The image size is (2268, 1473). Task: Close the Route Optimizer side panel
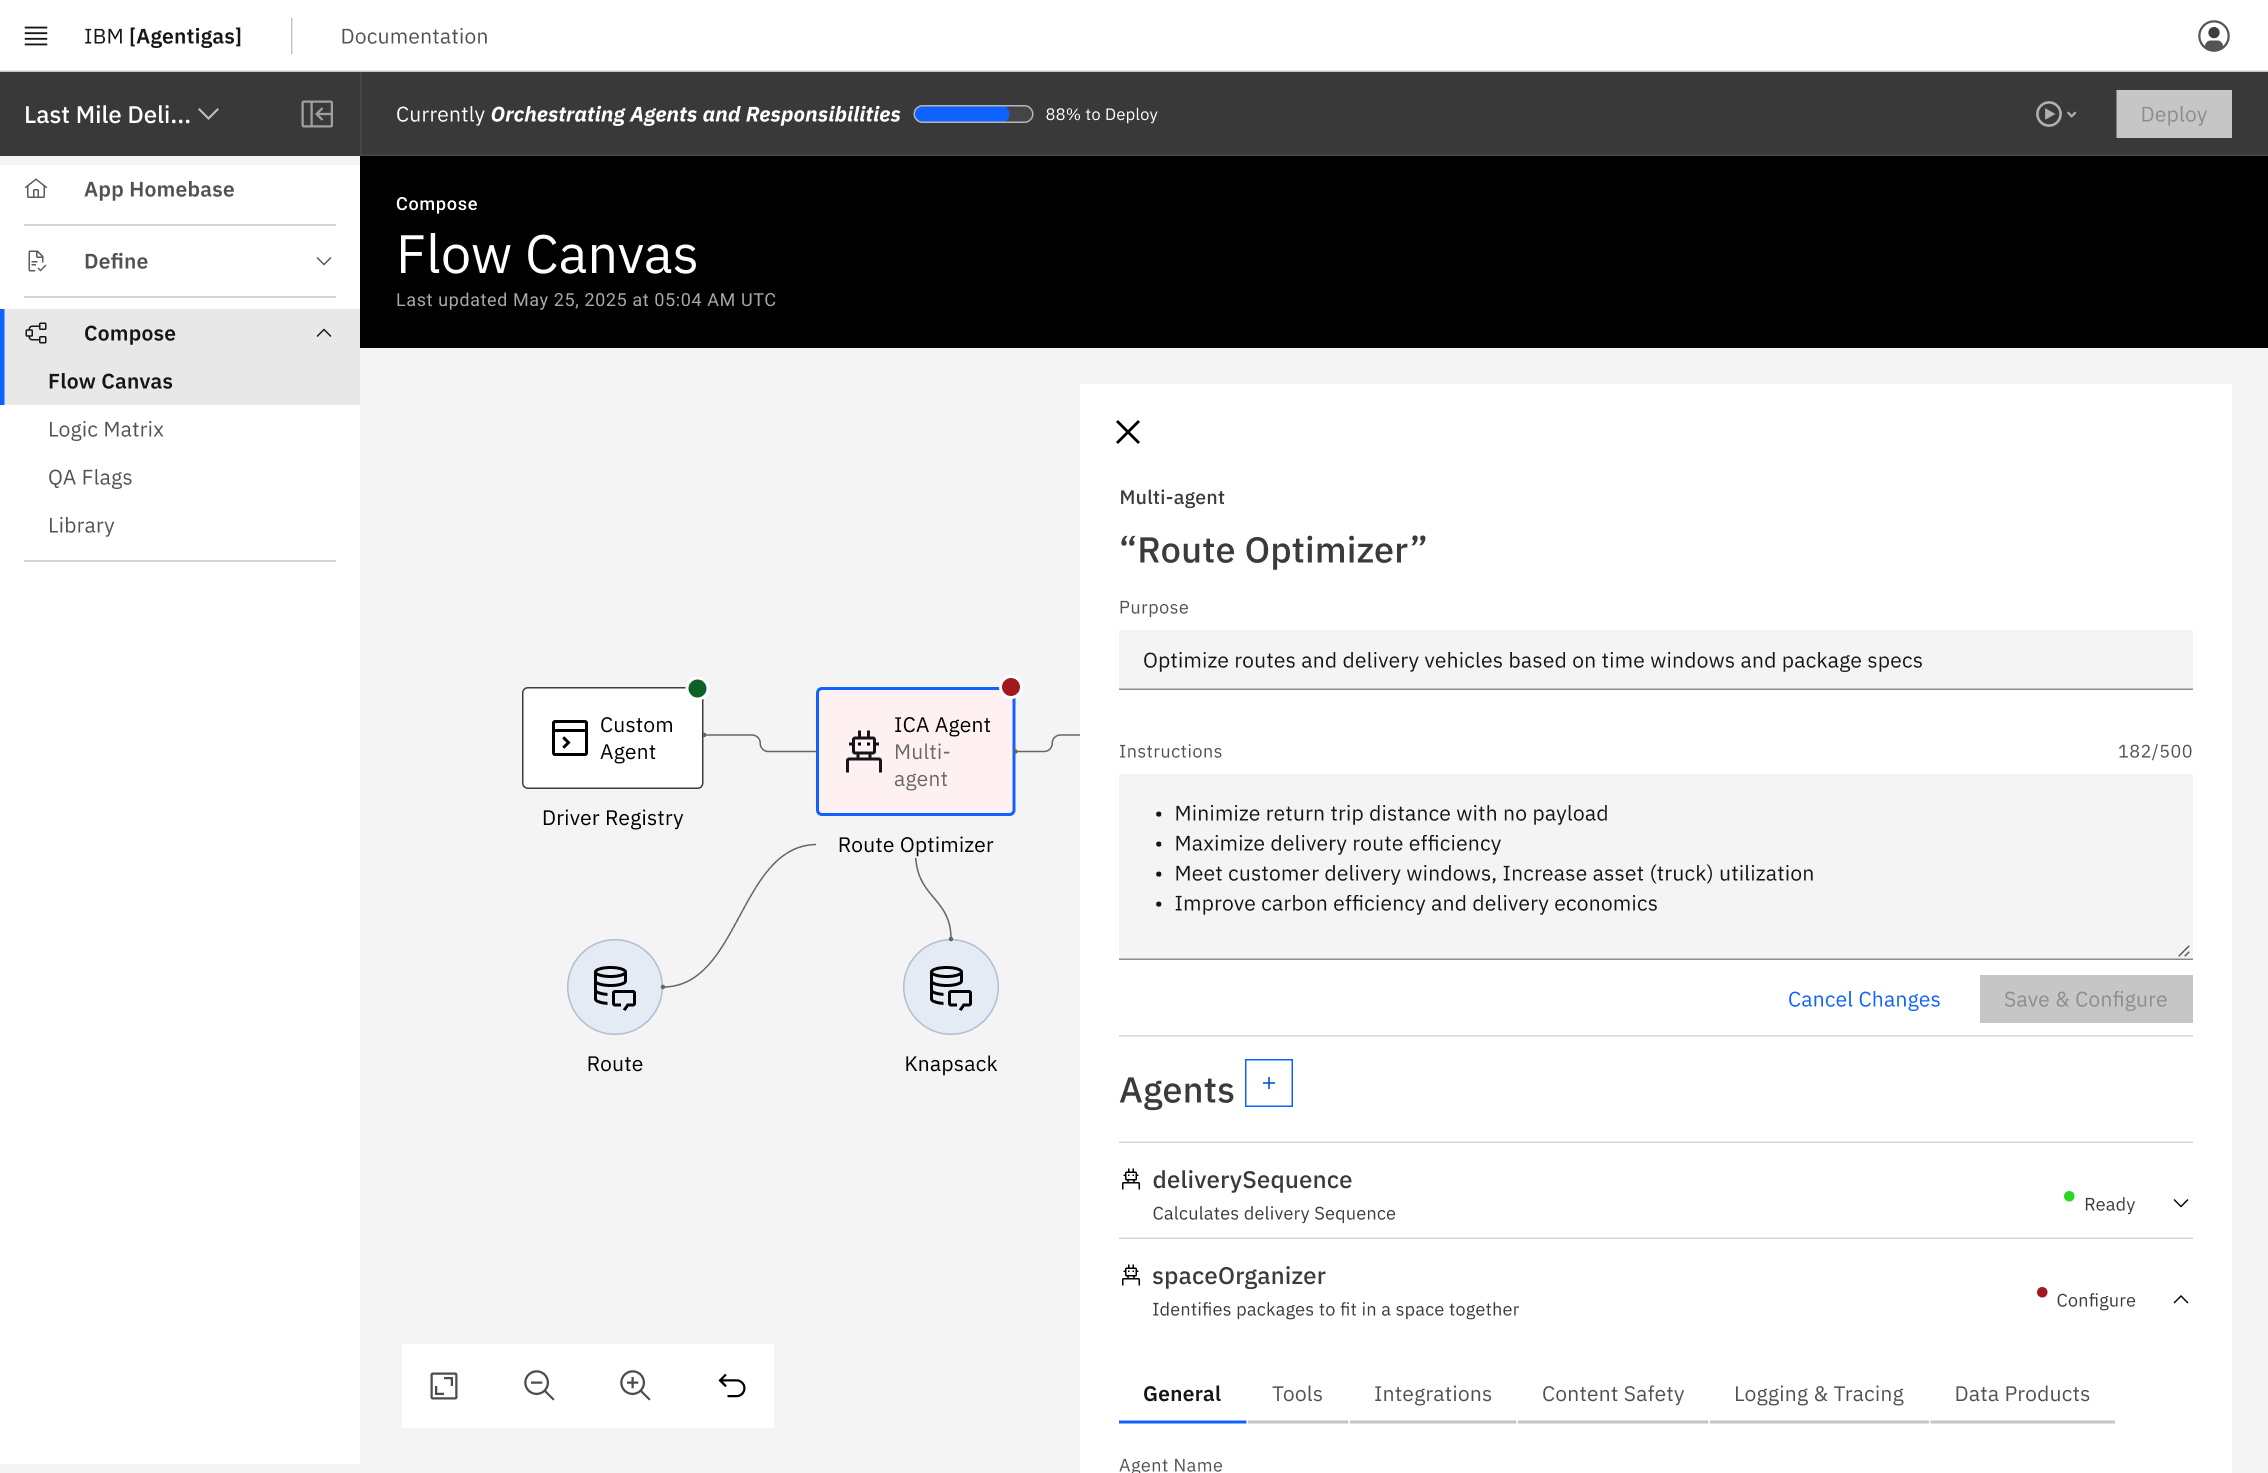coord(1128,432)
